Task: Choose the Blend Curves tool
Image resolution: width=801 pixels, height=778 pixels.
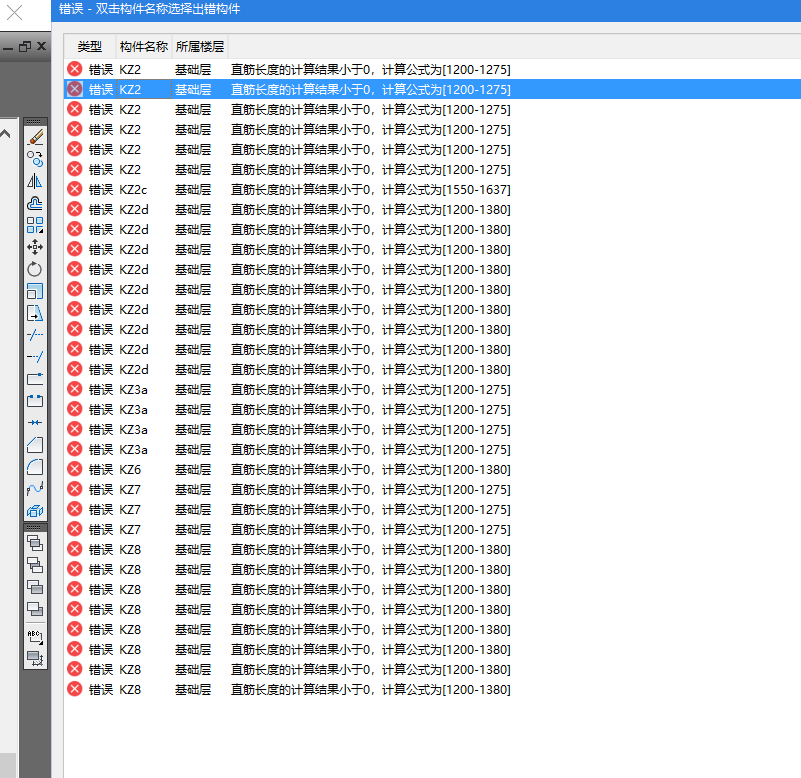Action: click(35, 489)
